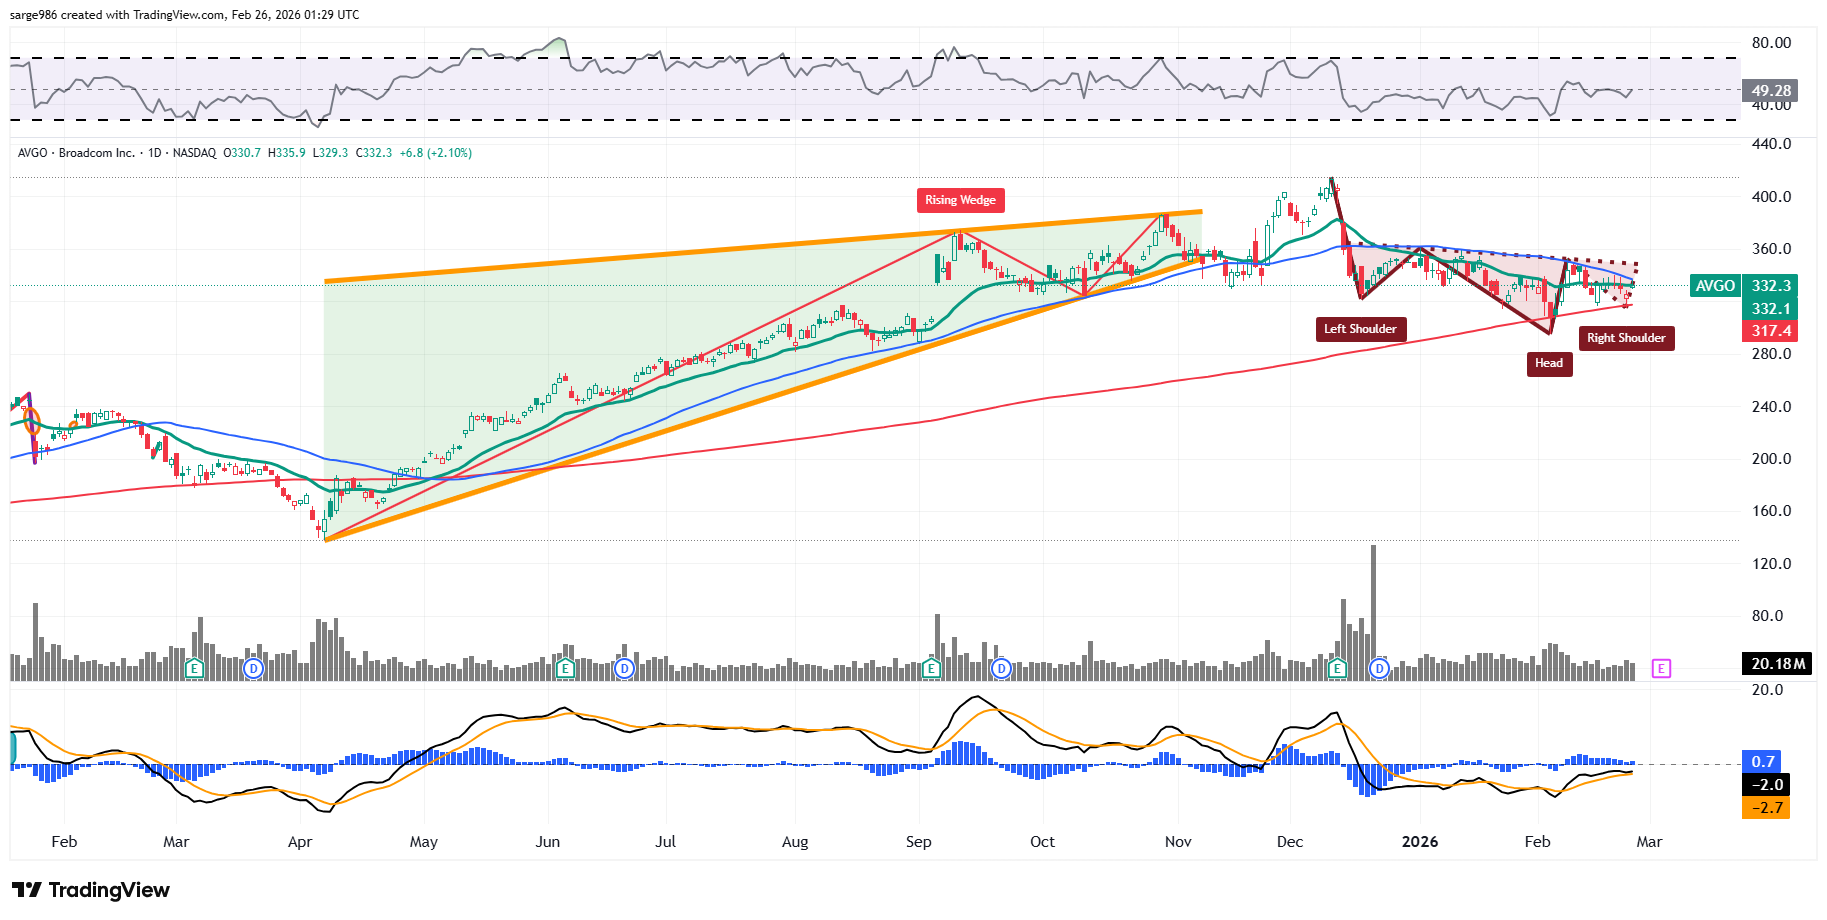Click the RSI value 49.28 label
Viewport: 1827px width, 920px height.
tap(1771, 91)
